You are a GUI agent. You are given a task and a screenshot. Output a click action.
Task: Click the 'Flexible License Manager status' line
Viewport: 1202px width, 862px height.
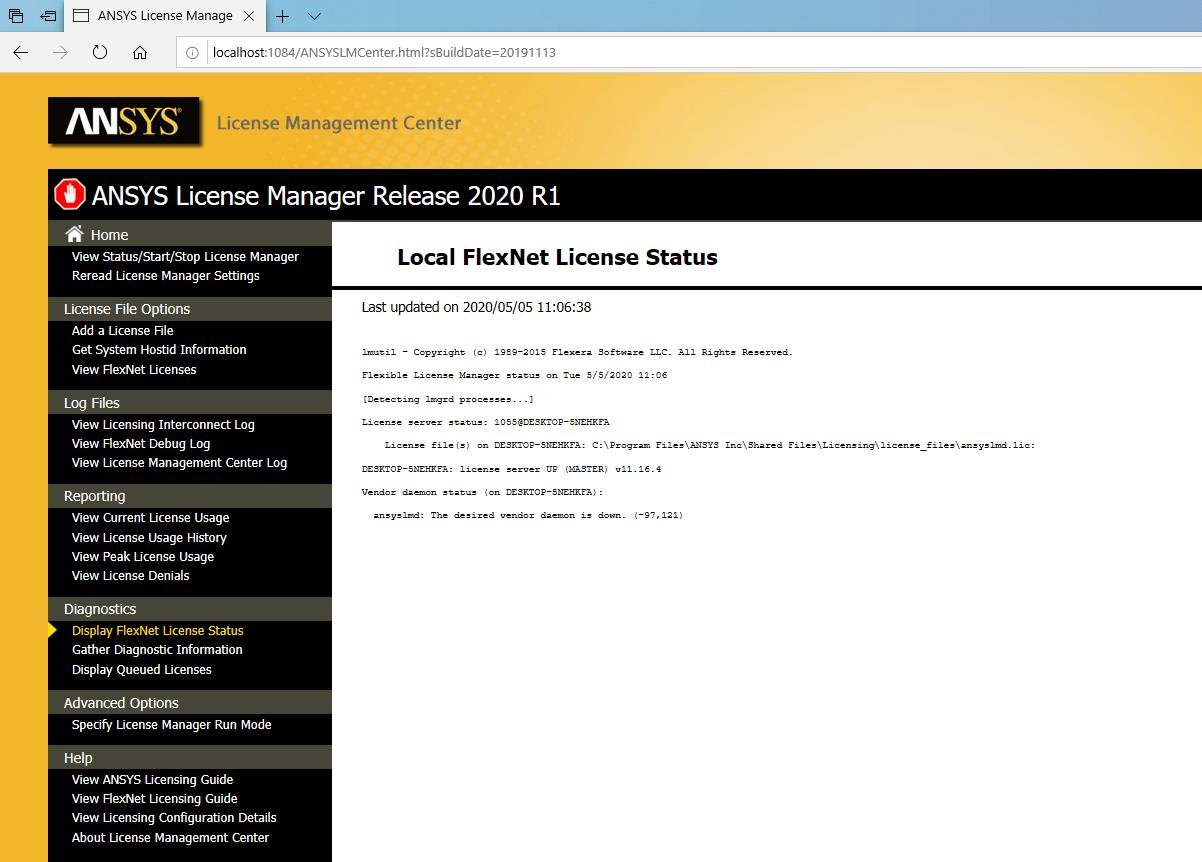[x=514, y=375]
